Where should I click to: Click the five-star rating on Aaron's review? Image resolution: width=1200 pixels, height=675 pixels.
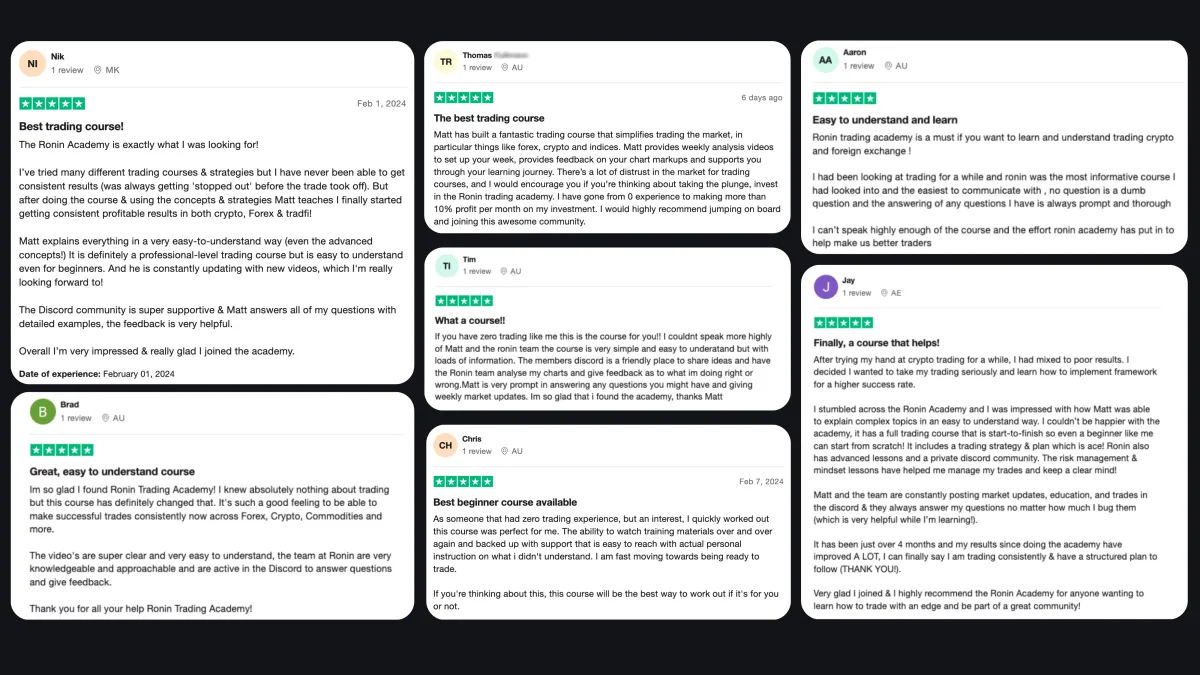point(844,98)
